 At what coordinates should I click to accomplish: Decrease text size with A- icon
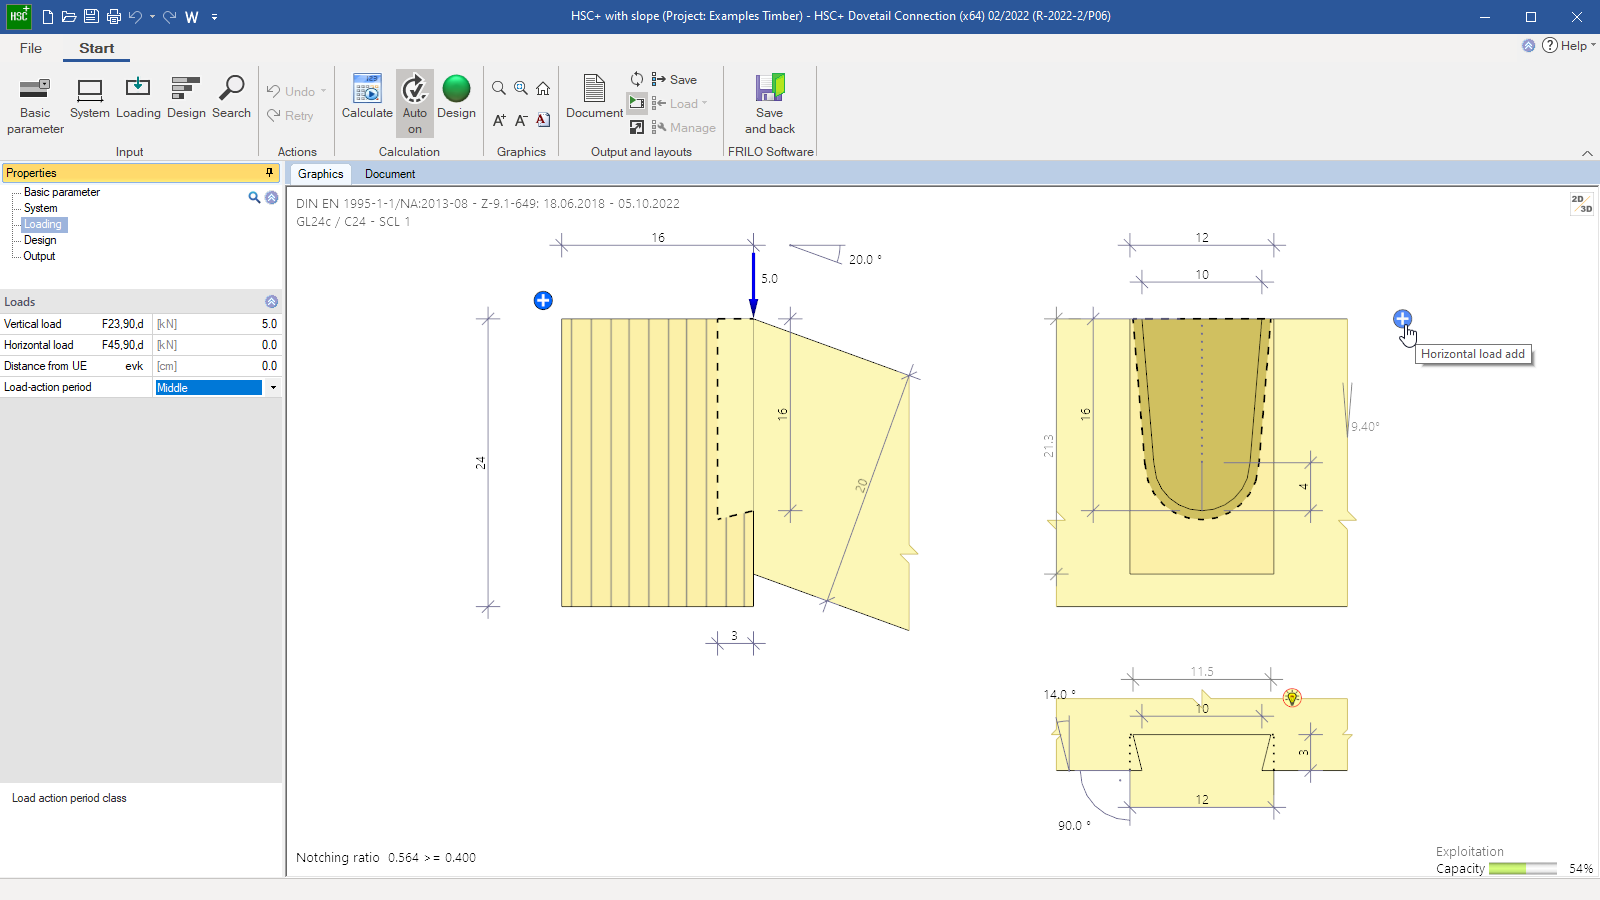tap(521, 120)
